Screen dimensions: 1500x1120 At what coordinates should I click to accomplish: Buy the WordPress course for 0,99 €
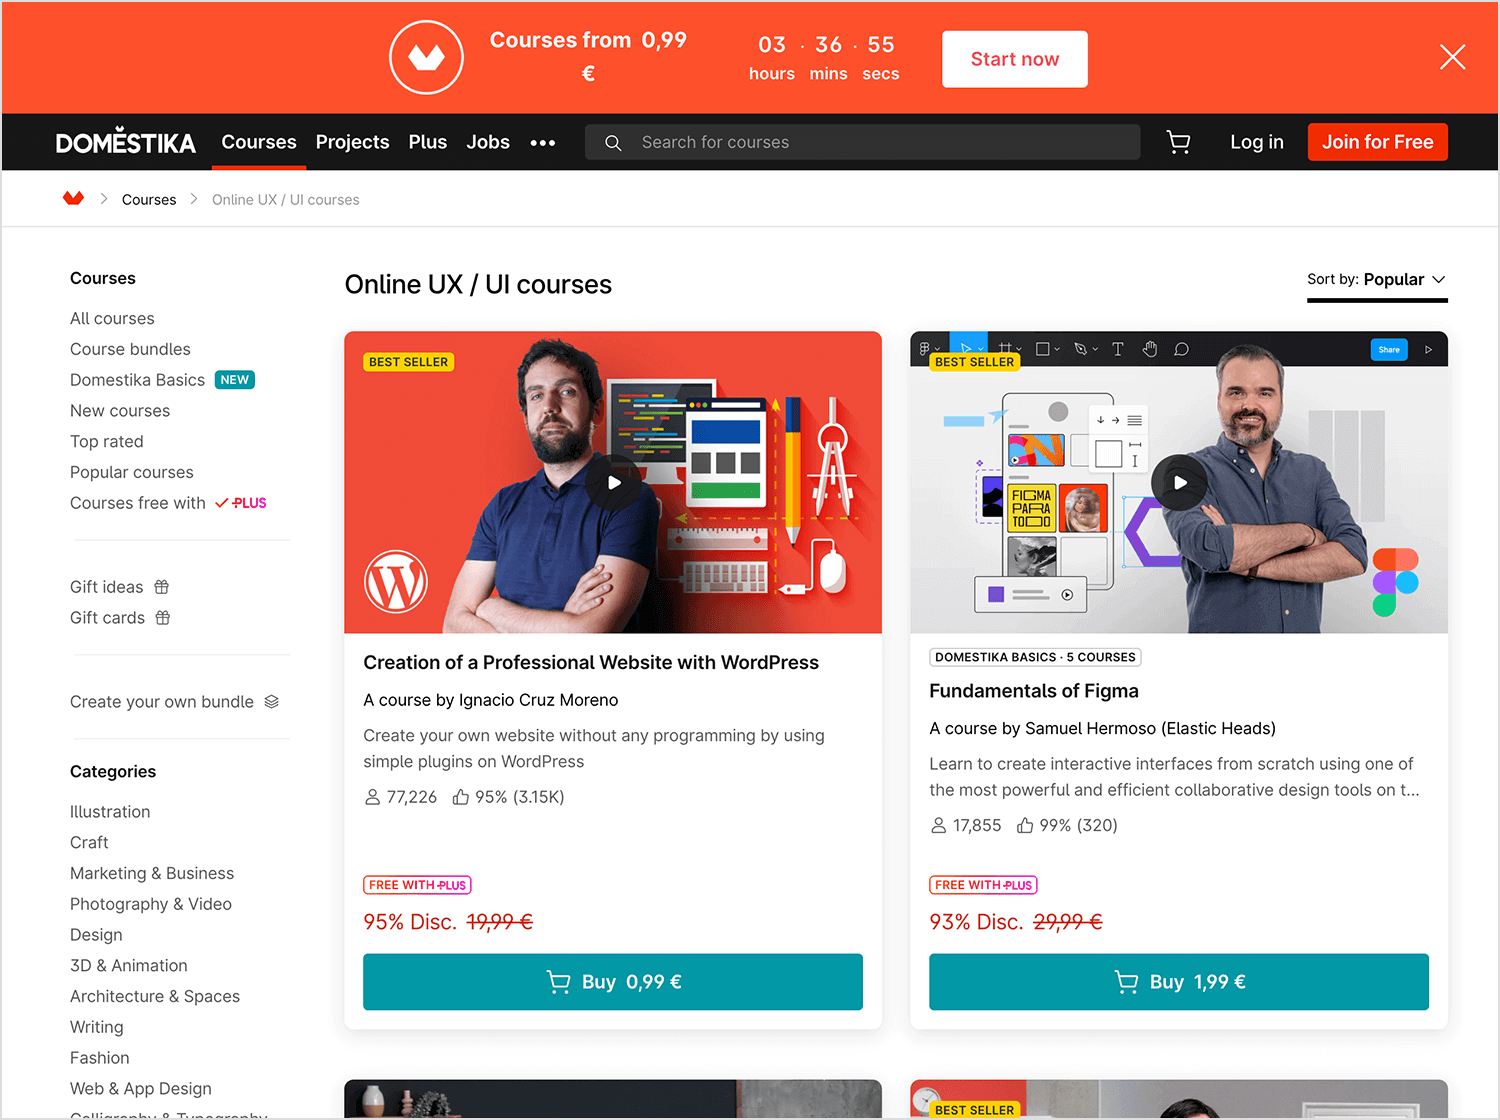(x=613, y=982)
